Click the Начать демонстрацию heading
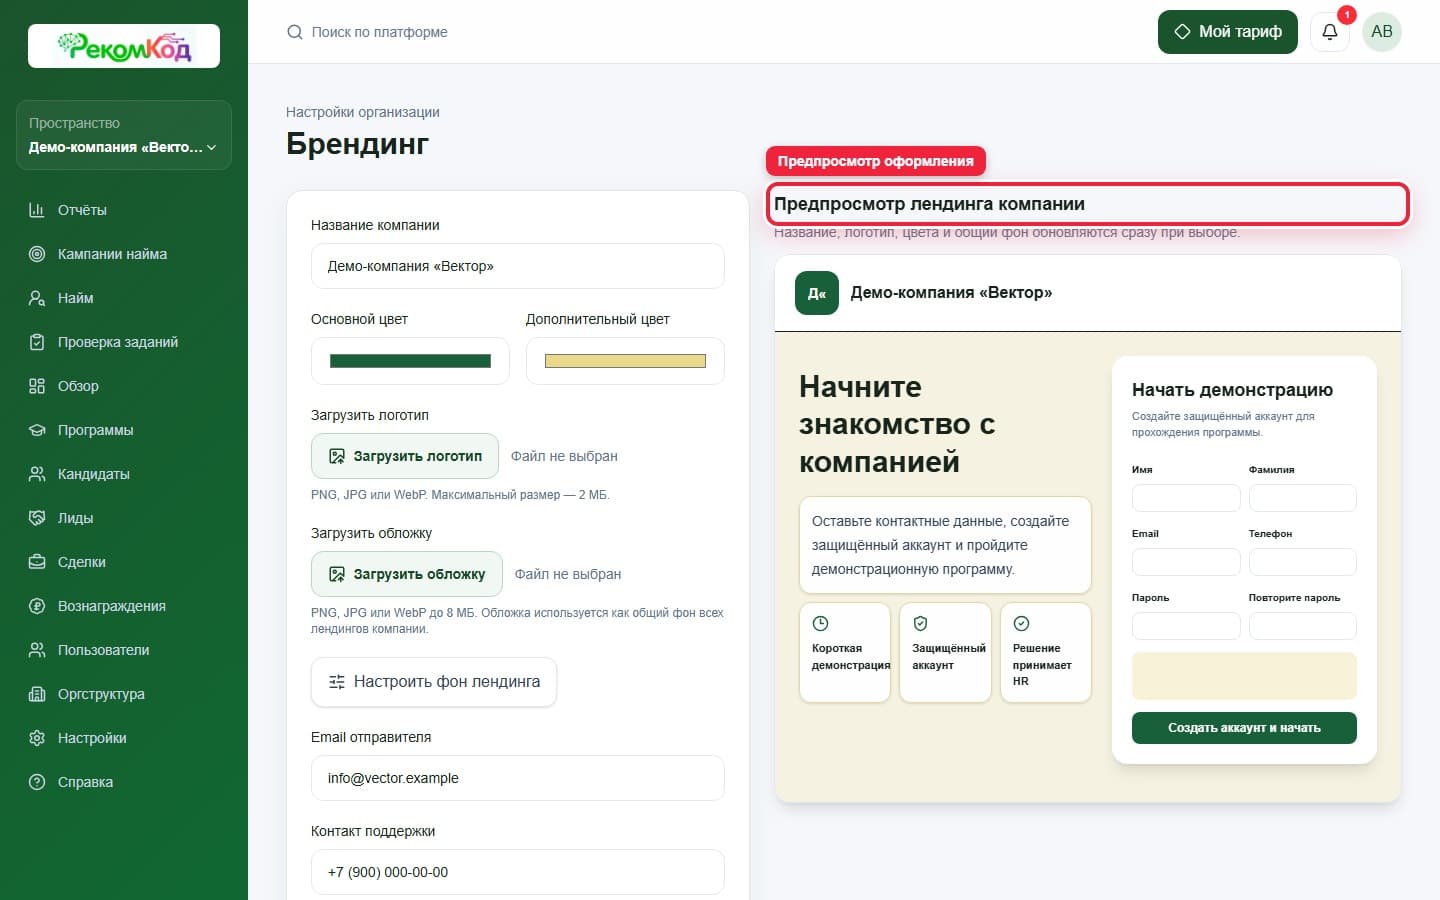This screenshot has height=900, width=1440. tap(1232, 390)
